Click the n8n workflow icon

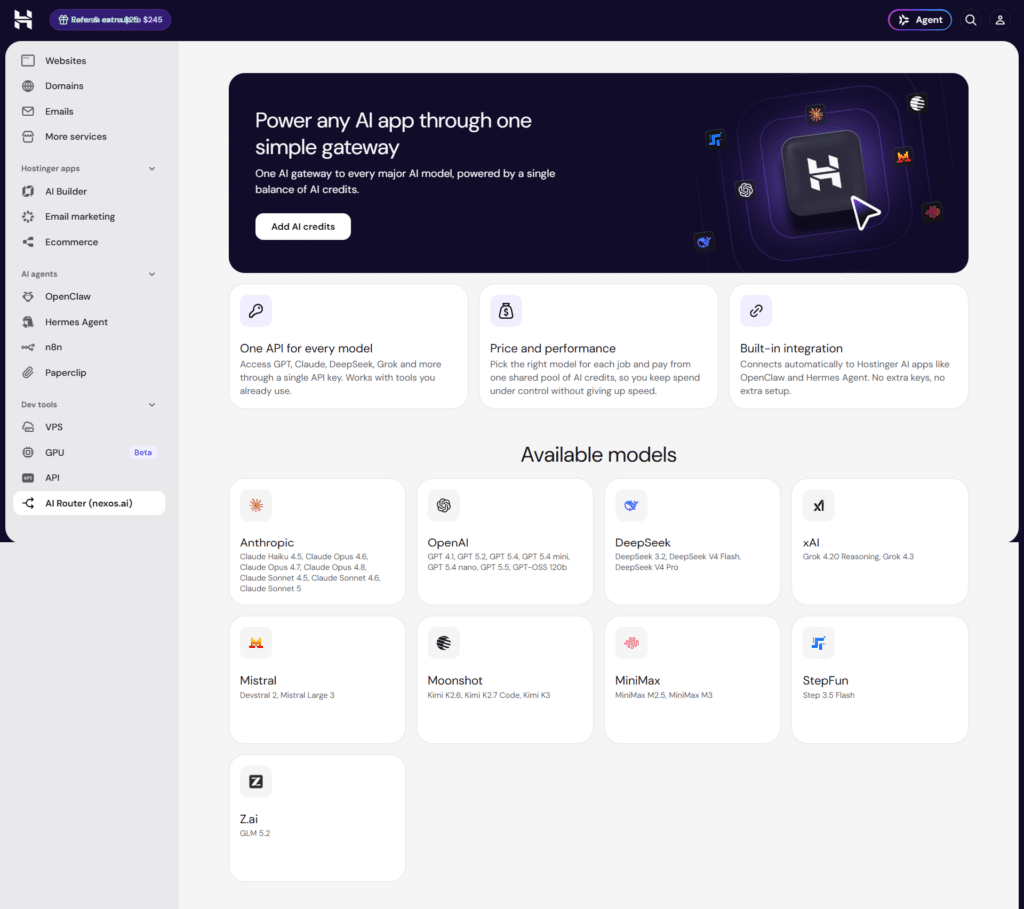click(x=28, y=347)
